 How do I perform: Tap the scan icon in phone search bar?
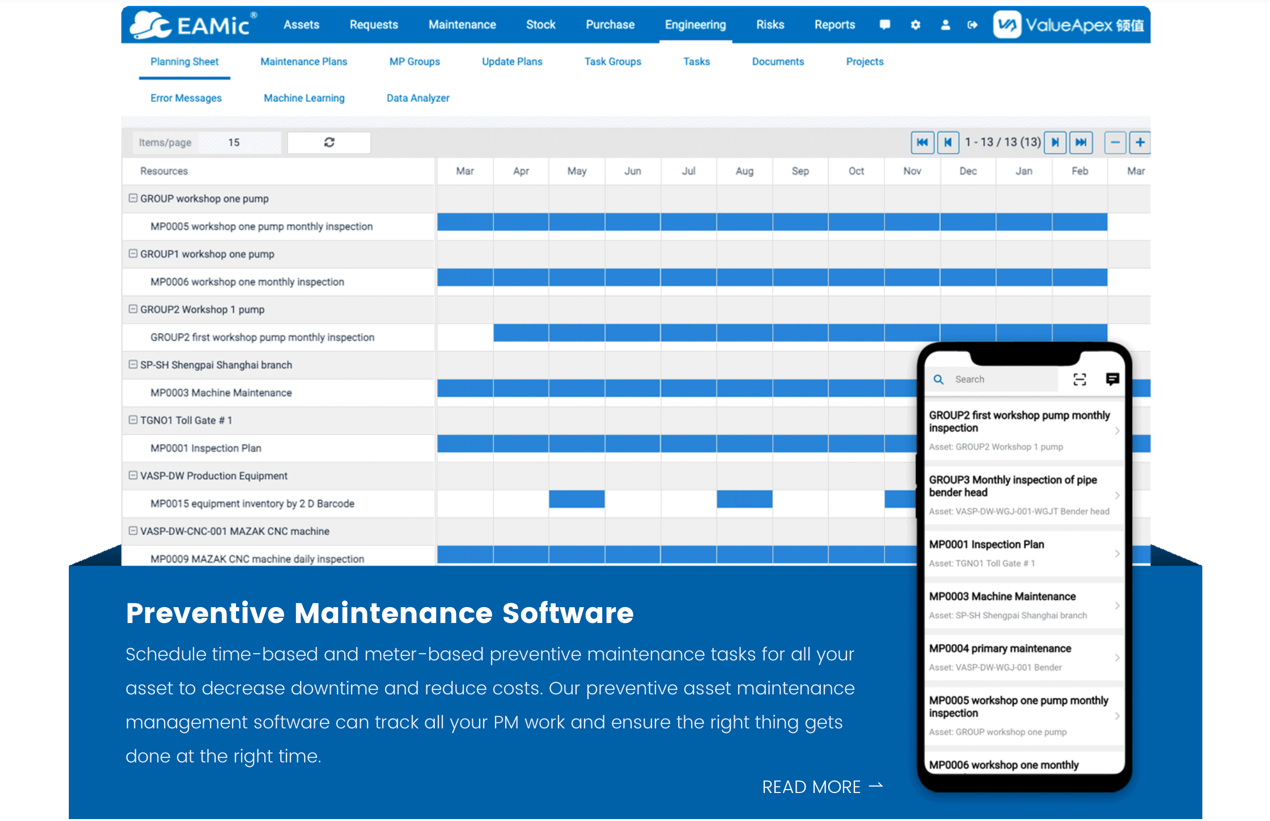(1079, 380)
